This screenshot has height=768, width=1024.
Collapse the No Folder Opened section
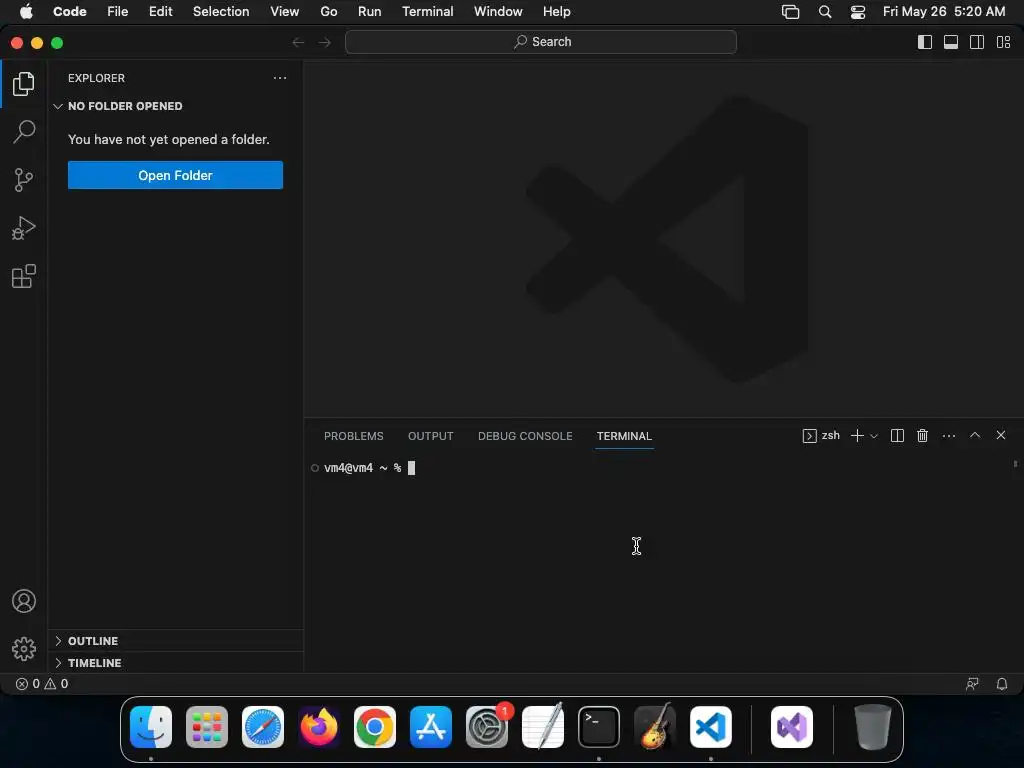click(x=176, y=106)
